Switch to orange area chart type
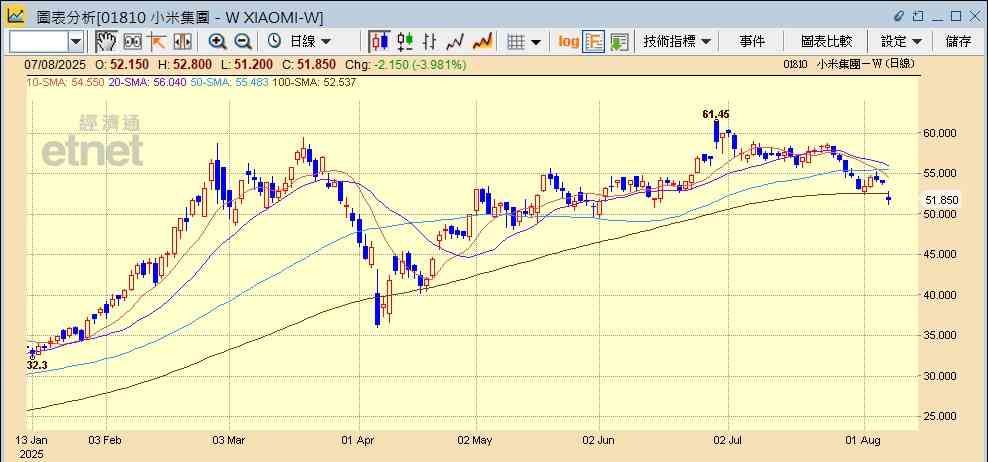The image size is (988, 462). pos(482,42)
